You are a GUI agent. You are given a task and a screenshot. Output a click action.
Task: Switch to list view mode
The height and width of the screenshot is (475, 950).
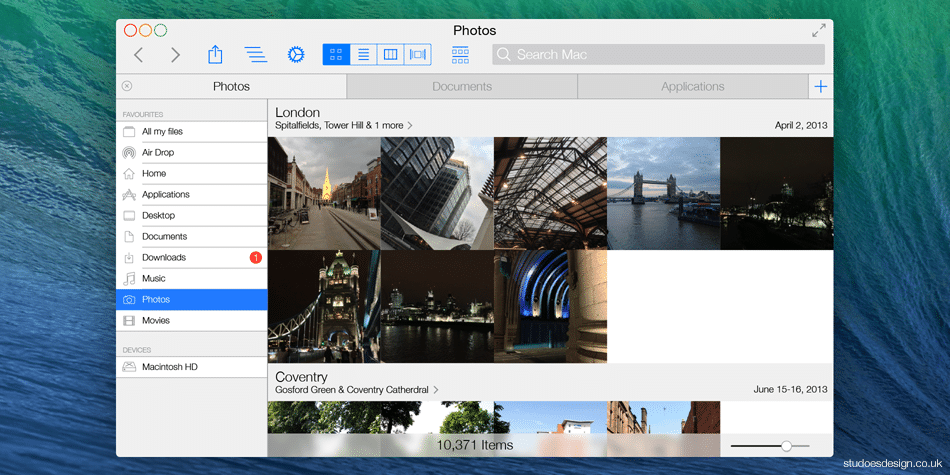(x=363, y=55)
